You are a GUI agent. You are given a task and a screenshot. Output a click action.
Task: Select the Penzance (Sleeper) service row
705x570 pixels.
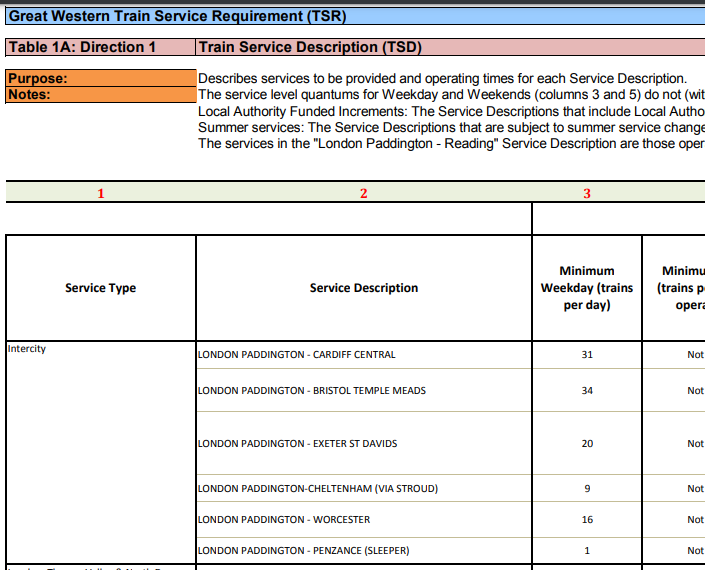(303, 551)
